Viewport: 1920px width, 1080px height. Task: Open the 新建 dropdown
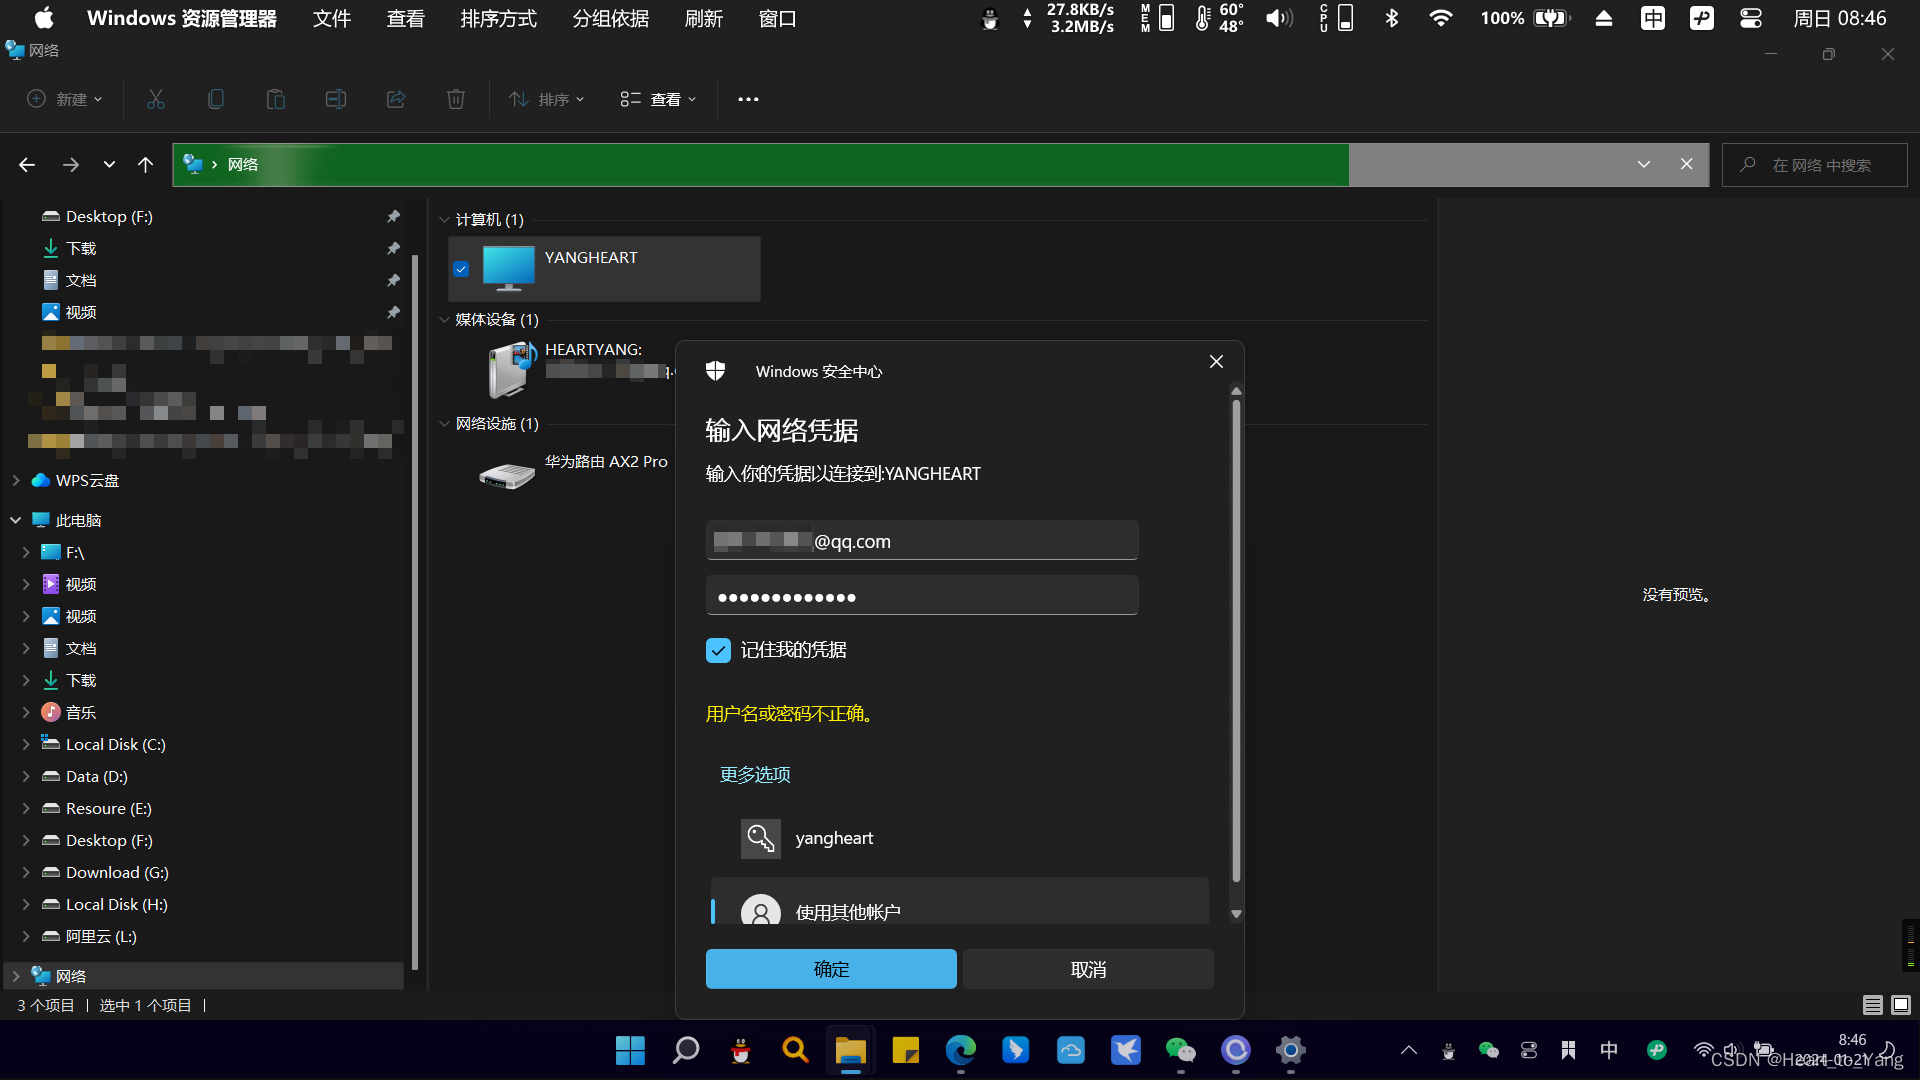[x=64, y=99]
